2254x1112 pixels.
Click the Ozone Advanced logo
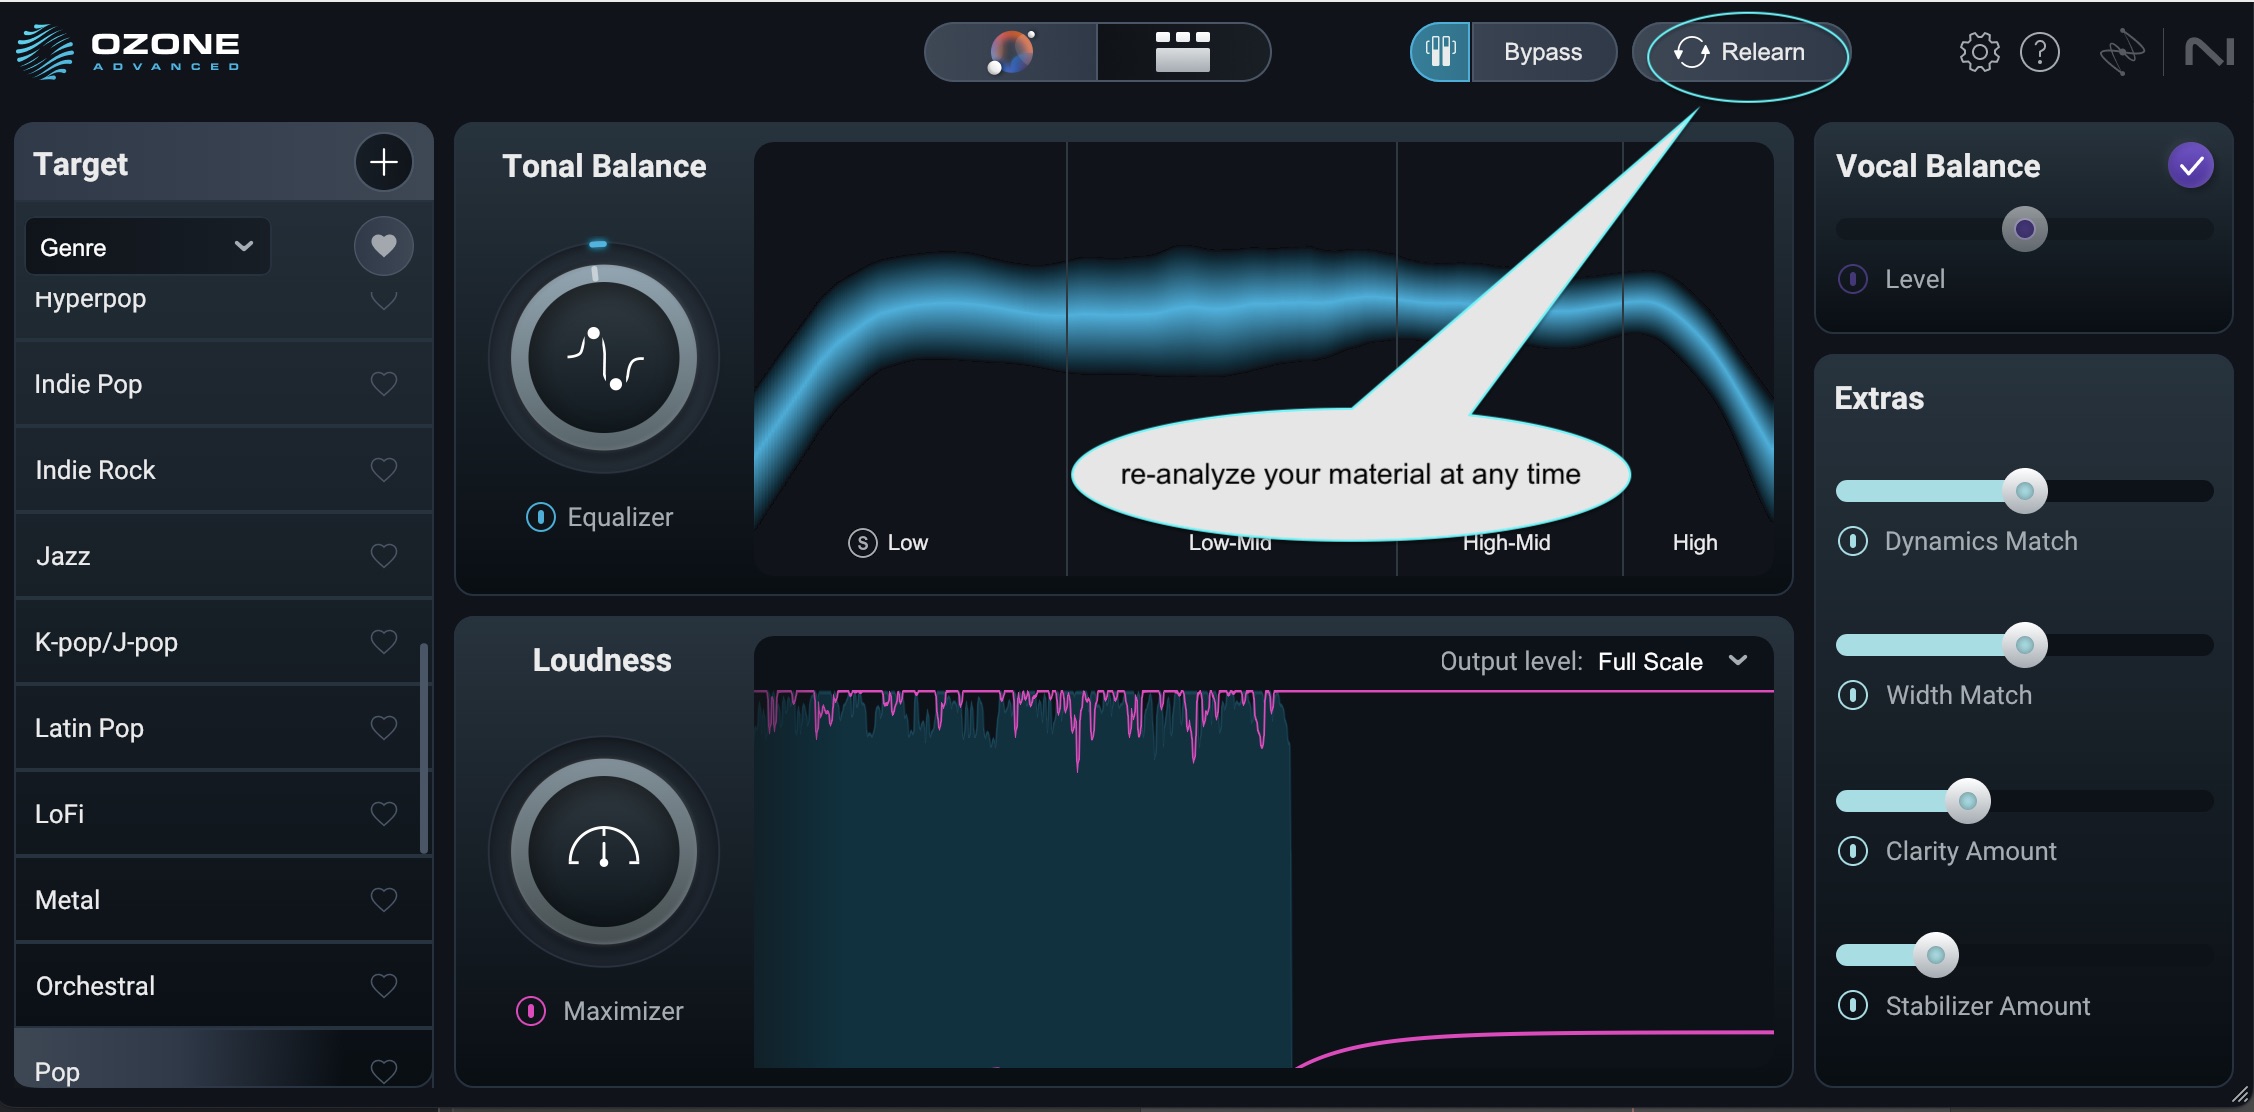coord(128,51)
